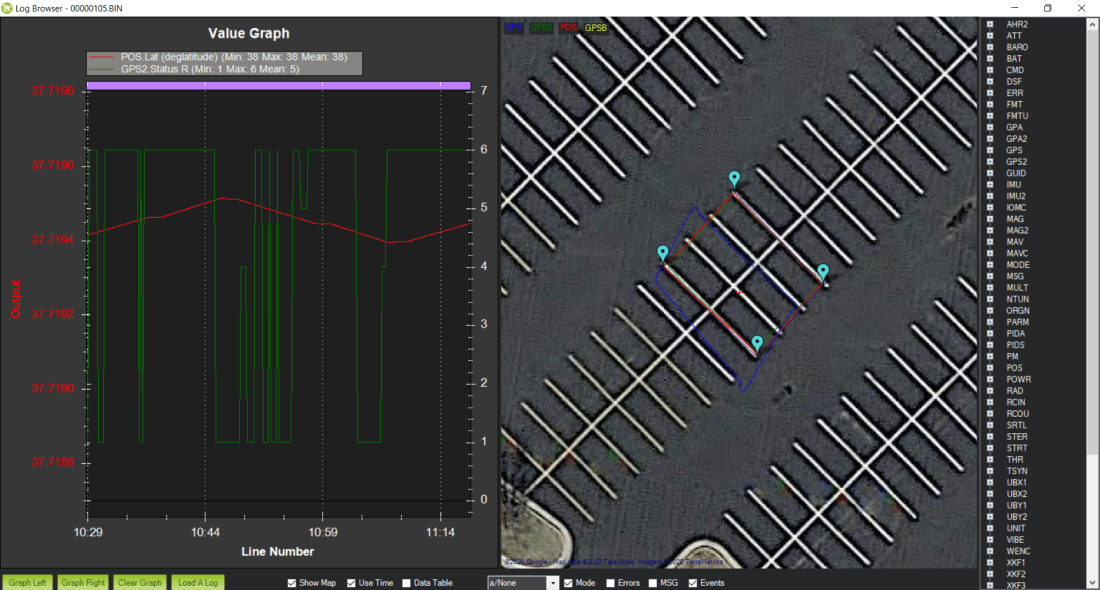This screenshot has width=1100, height=590.
Task: Click the Log Browser app icon in title bar
Action: [8, 8]
